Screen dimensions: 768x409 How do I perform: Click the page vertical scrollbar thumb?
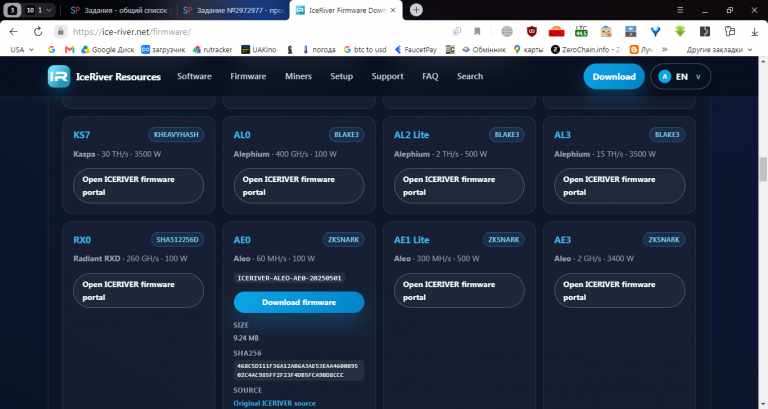click(x=763, y=169)
